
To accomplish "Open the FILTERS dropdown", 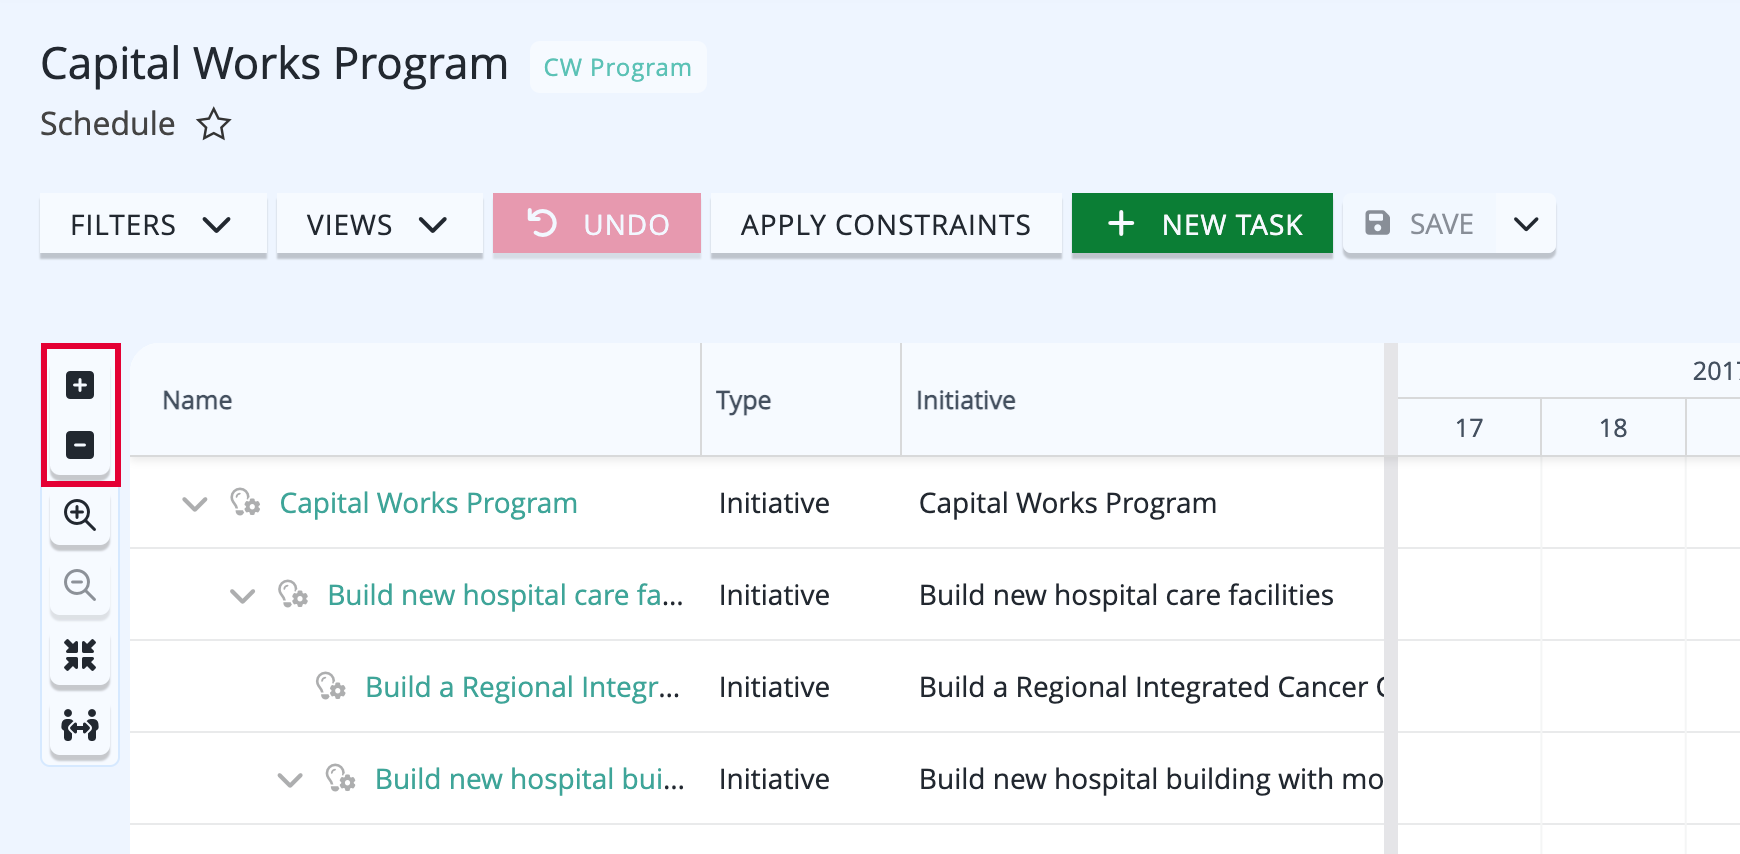I will click(153, 225).
